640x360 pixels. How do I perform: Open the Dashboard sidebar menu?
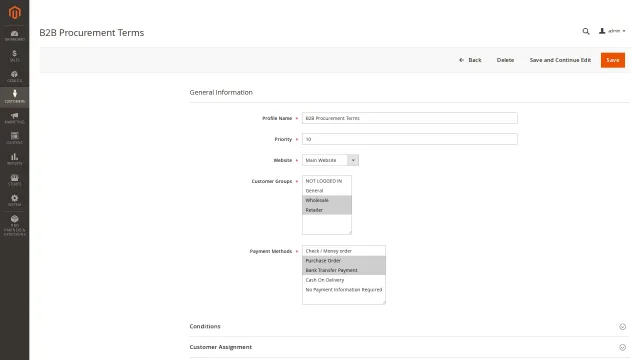(15, 36)
